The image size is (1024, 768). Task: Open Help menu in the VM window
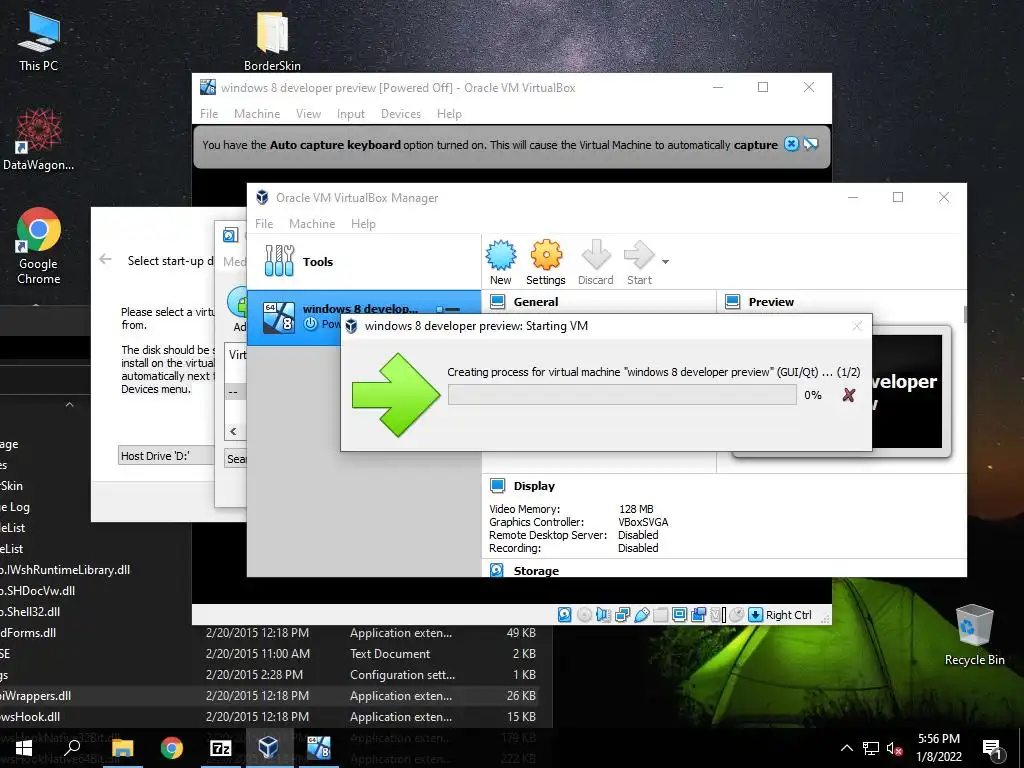(449, 114)
